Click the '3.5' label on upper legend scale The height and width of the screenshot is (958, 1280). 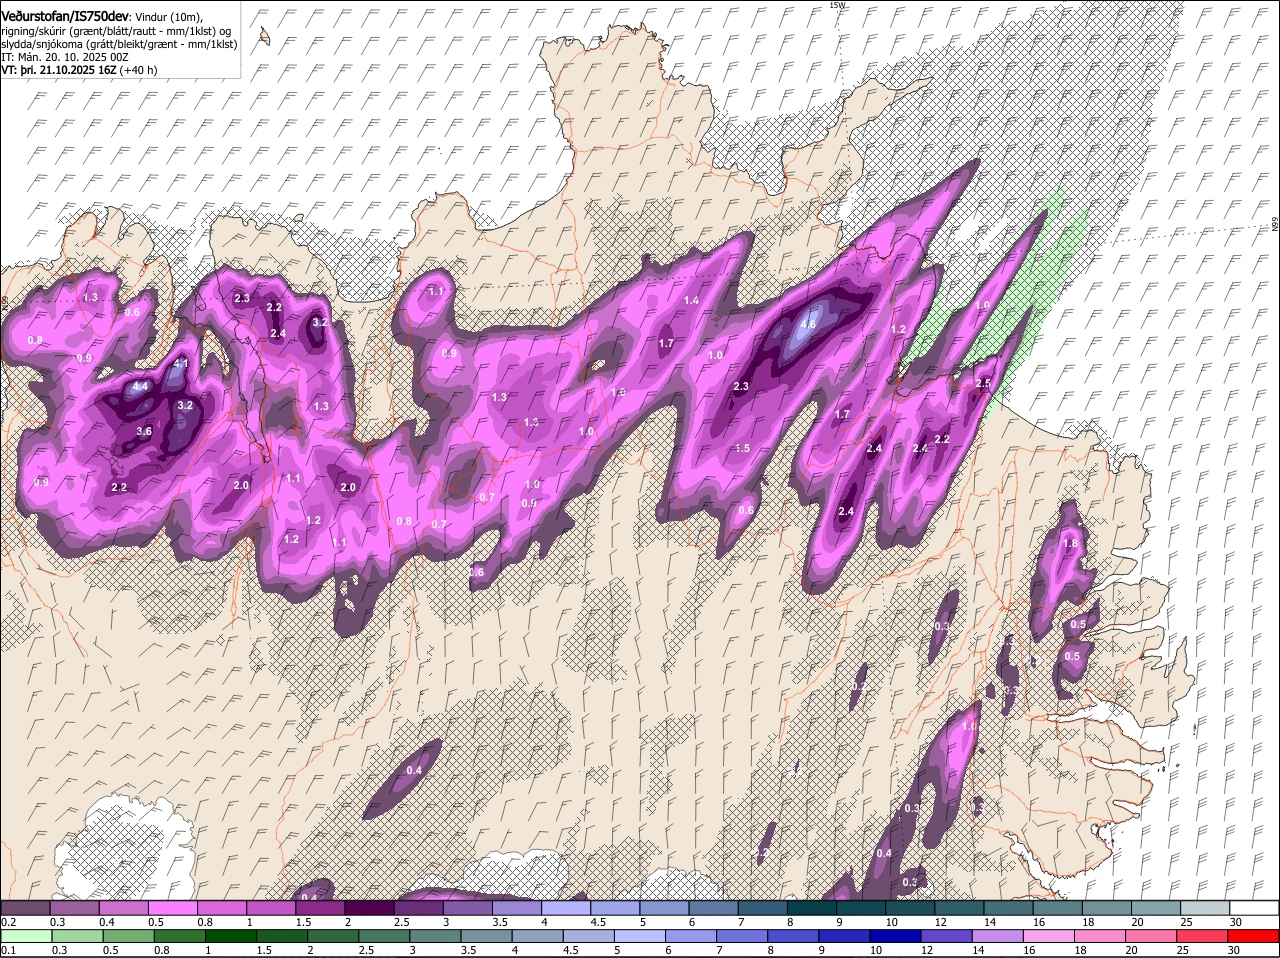[500, 922]
